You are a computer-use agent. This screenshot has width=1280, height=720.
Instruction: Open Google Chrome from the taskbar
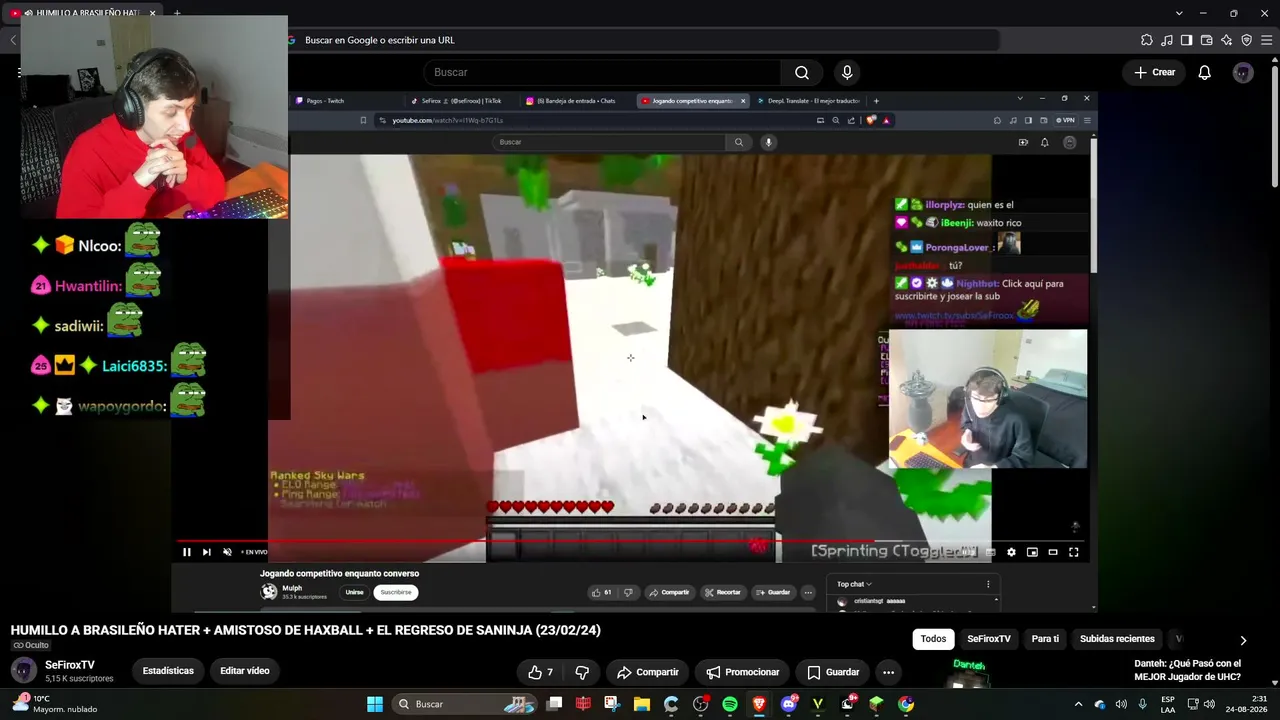pyautogui.click(x=906, y=704)
